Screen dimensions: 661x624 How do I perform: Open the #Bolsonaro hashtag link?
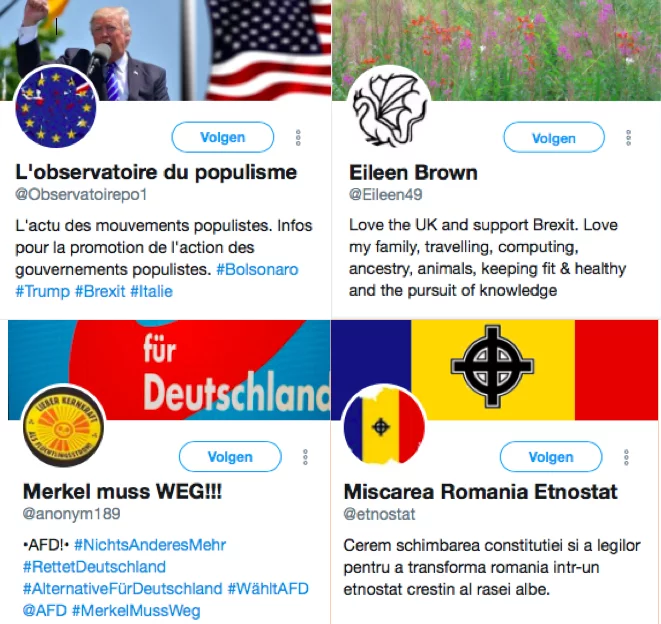tap(257, 269)
